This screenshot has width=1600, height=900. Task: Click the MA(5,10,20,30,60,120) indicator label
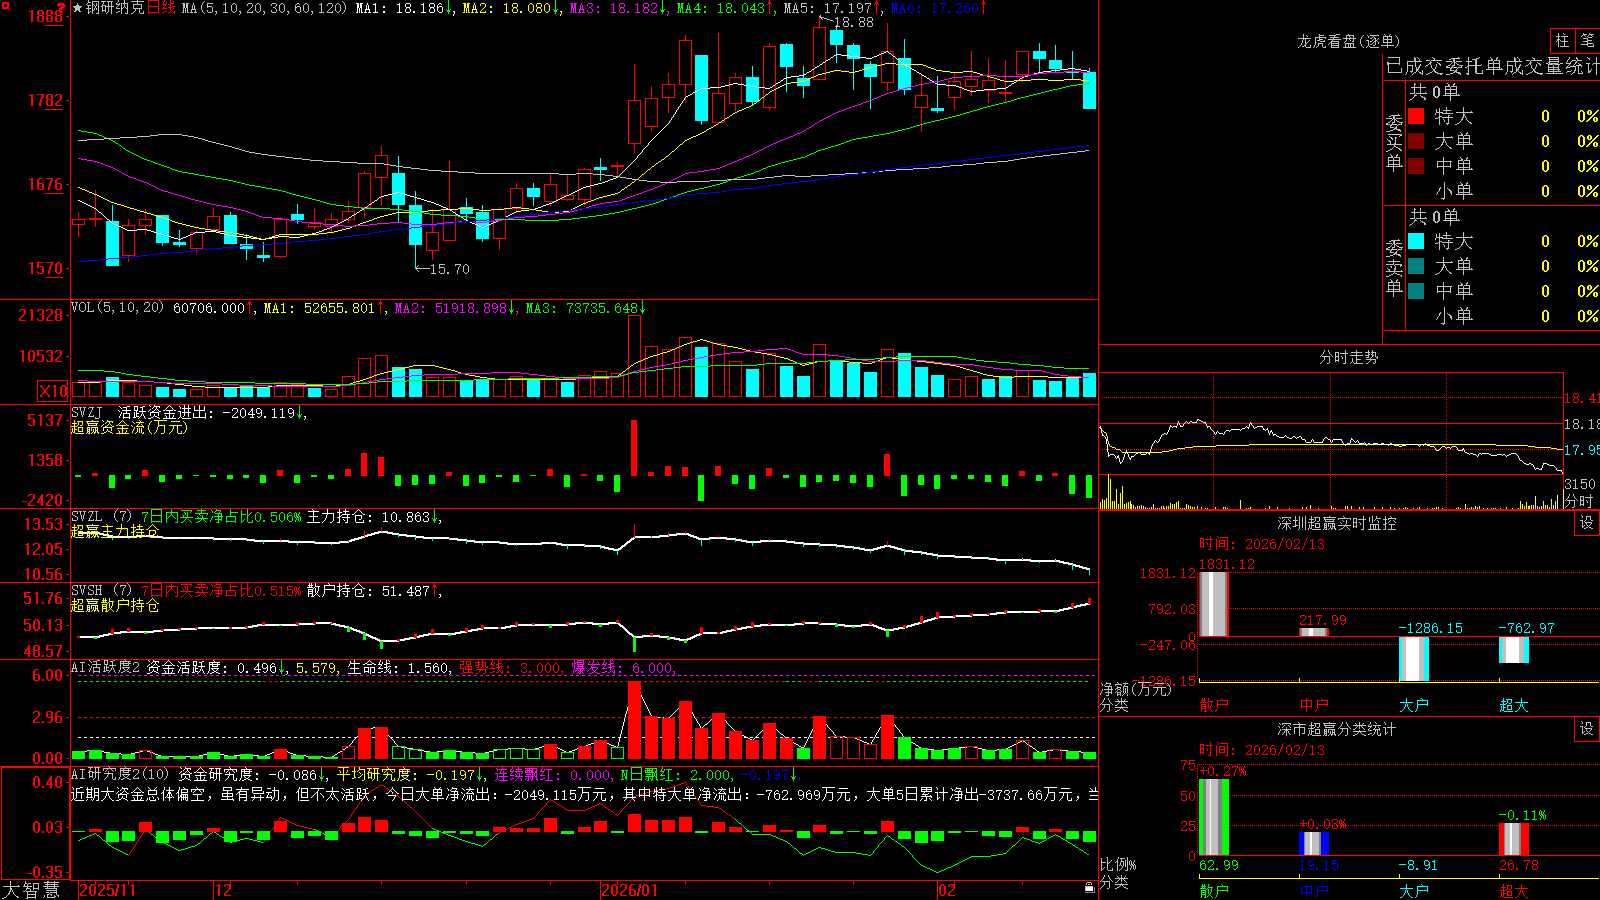[264, 8]
